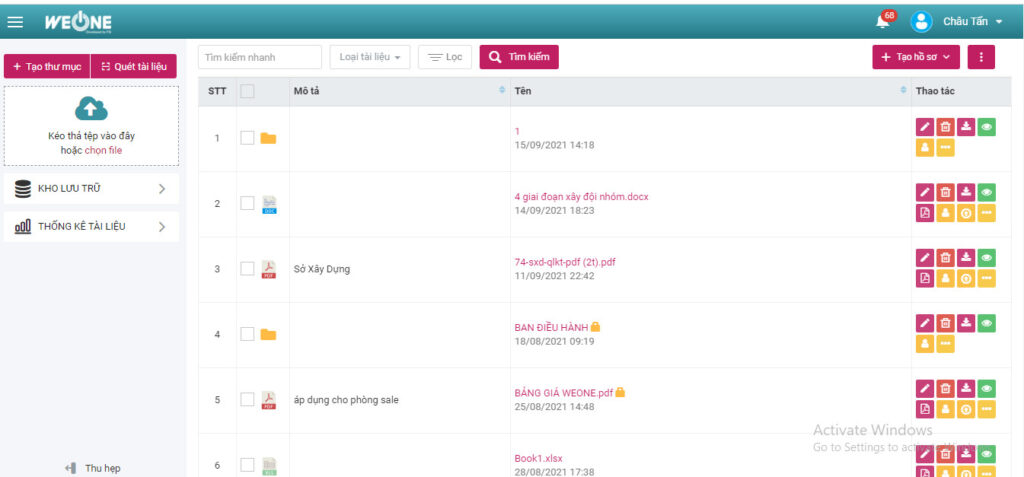Open the hamburger menu next to WEONE logo
The height and width of the screenshot is (477, 1024).
click(x=15, y=22)
